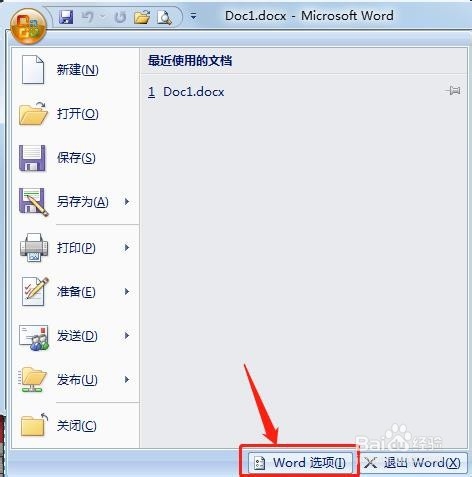472x477 pixels.
Task: Click the Undo arrow icon
Action: [88, 16]
